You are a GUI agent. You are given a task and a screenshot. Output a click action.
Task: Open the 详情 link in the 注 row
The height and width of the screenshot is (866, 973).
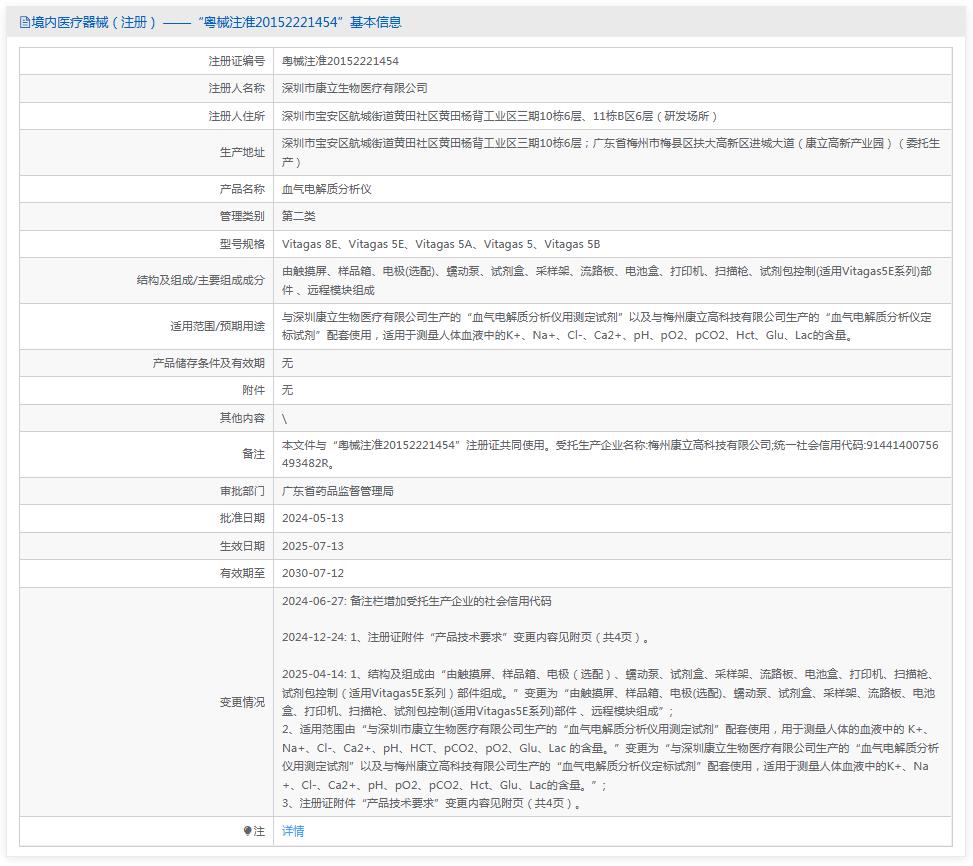click(x=293, y=831)
